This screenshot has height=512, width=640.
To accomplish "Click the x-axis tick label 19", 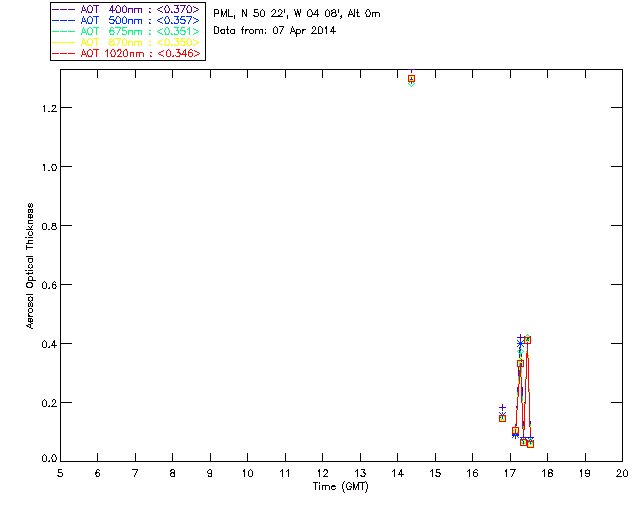I will coord(585,473).
